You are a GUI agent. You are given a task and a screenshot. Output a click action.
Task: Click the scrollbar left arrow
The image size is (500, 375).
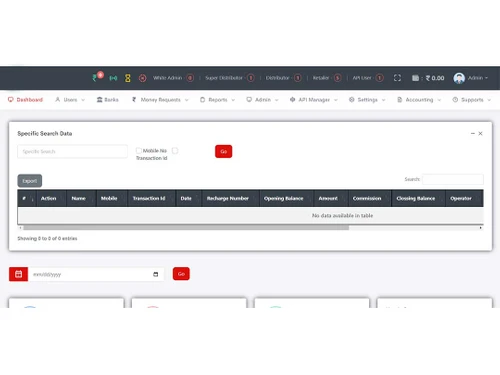pyautogui.click(x=20, y=228)
